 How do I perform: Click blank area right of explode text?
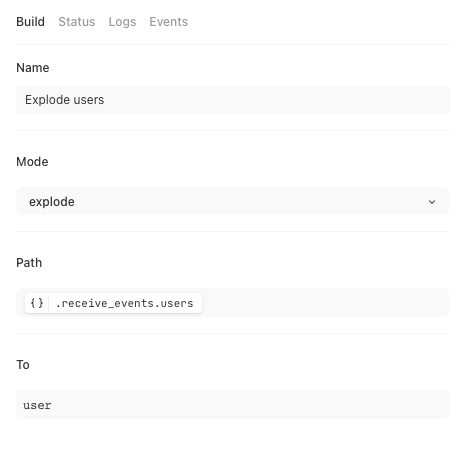click(x=250, y=202)
